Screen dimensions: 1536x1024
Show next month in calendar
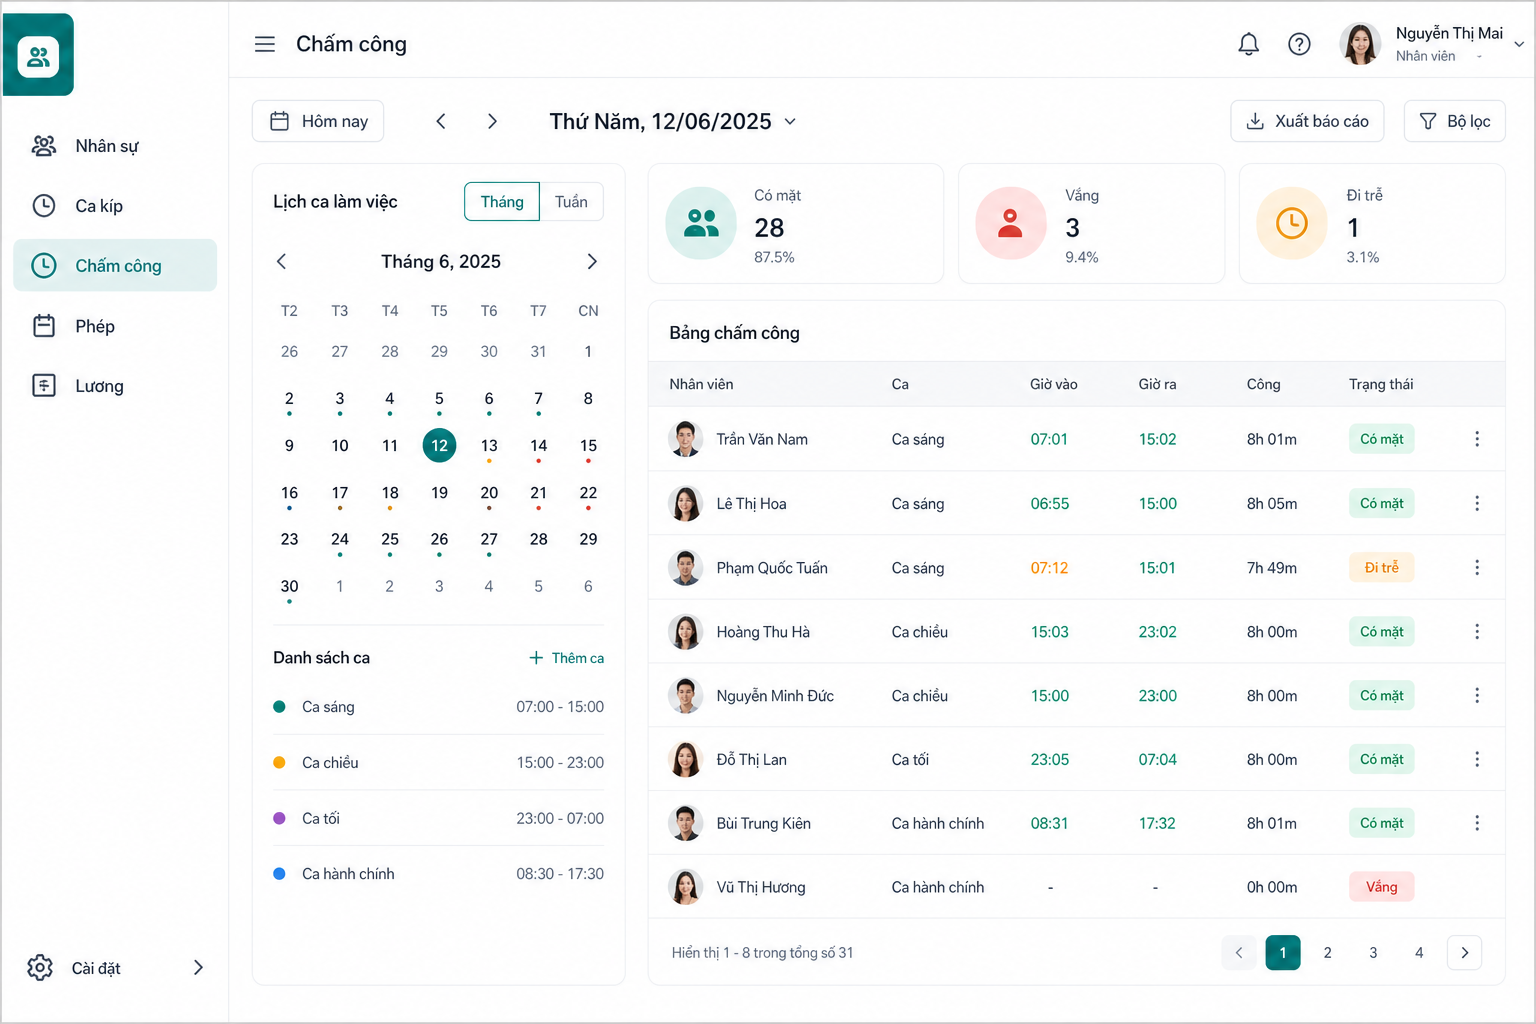click(x=592, y=261)
